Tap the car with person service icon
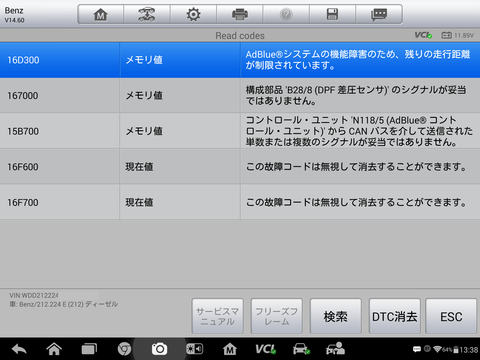This screenshot has height=360, width=480. click(x=335, y=349)
